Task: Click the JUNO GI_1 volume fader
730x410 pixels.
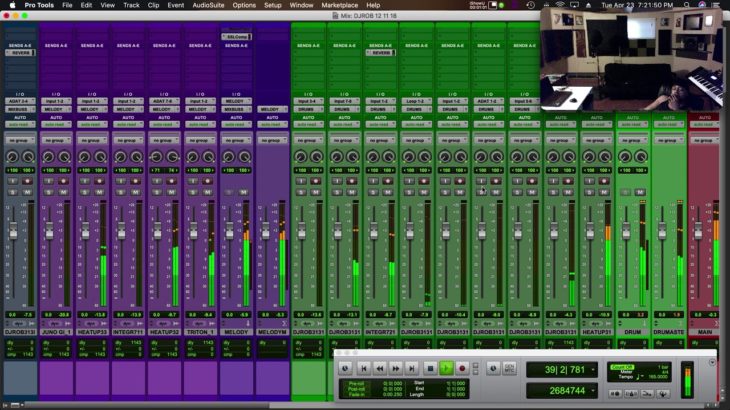Action: (x=49, y=230)
